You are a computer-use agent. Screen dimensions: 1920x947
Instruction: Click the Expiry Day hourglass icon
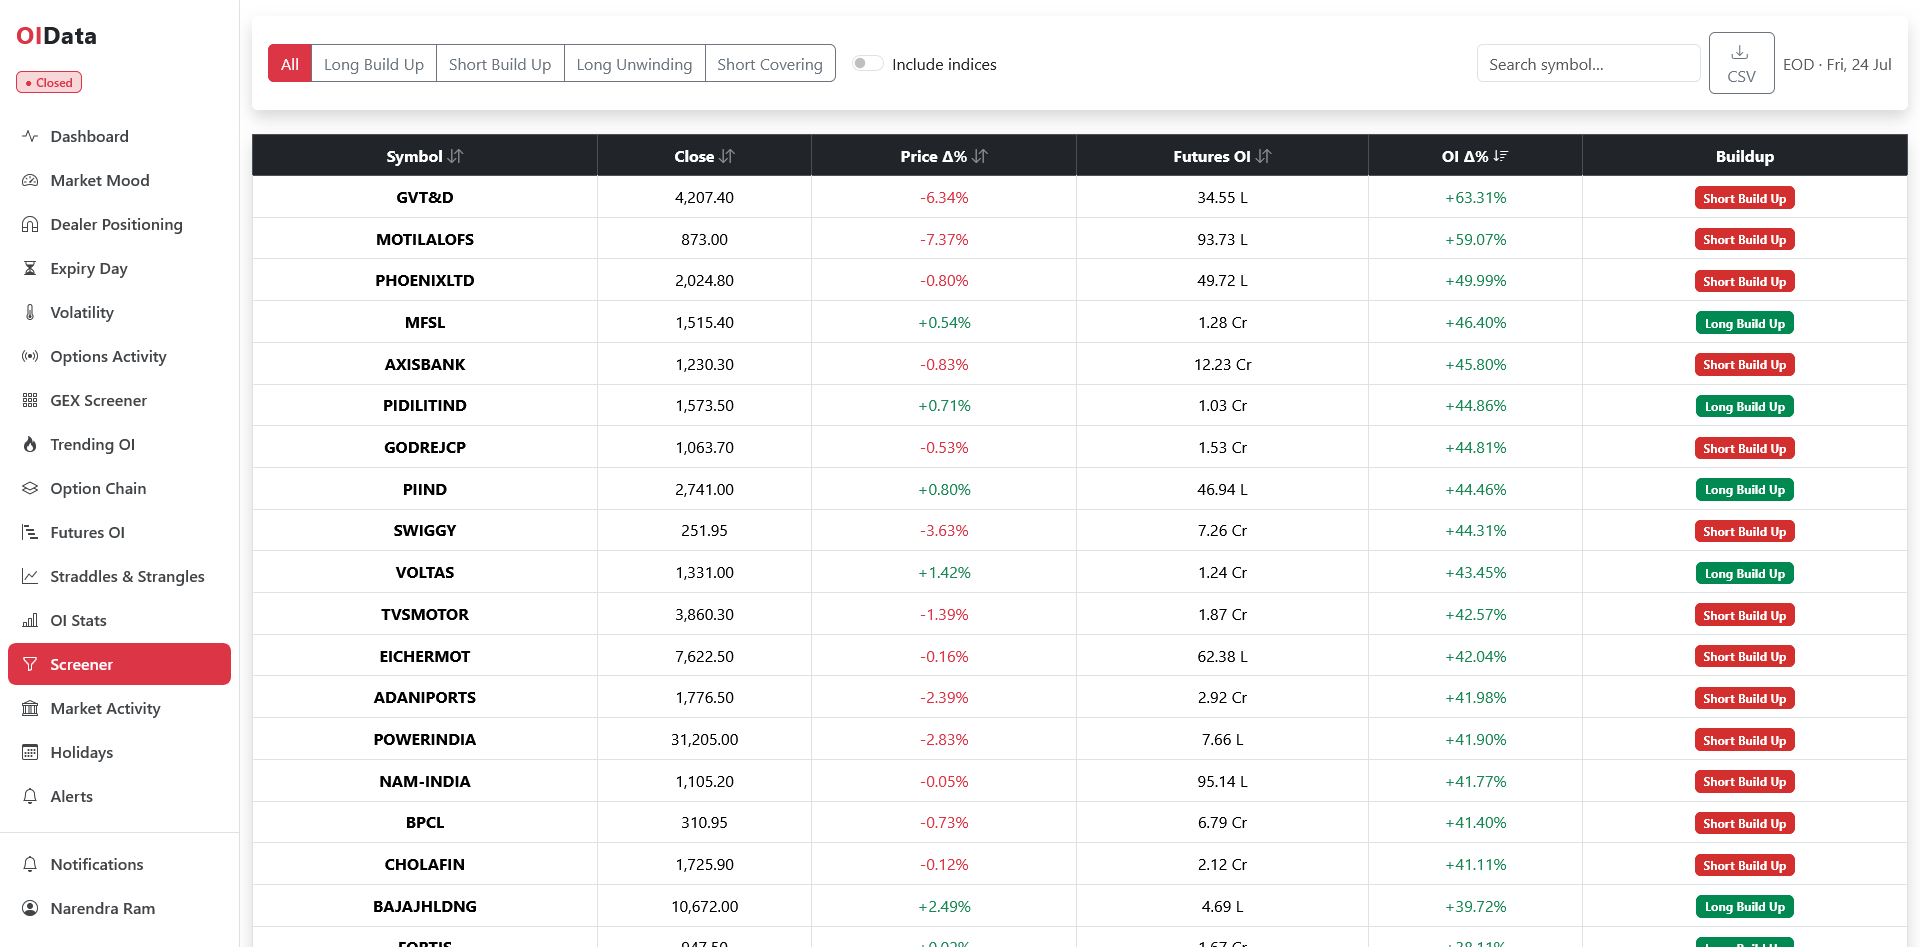(30, 268)
